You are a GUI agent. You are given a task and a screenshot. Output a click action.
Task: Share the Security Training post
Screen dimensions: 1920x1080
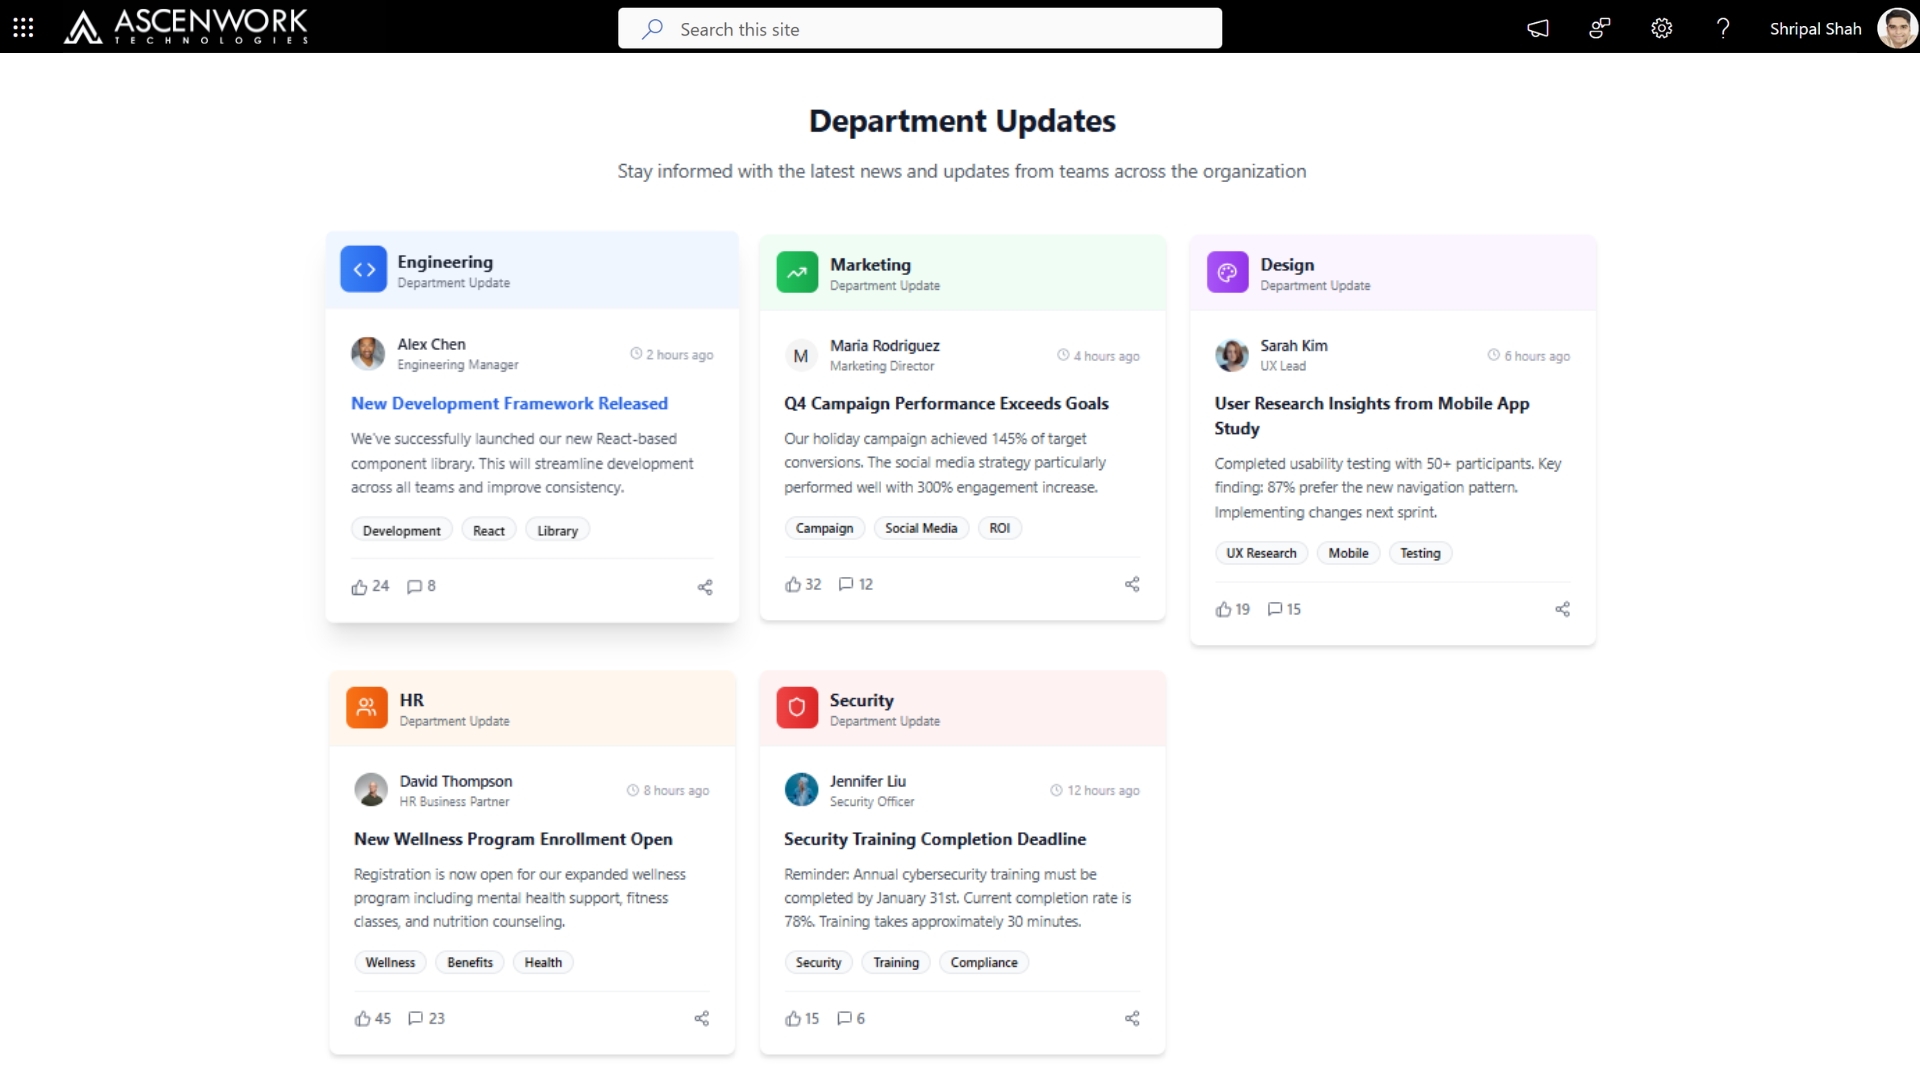(1132, 1018)
